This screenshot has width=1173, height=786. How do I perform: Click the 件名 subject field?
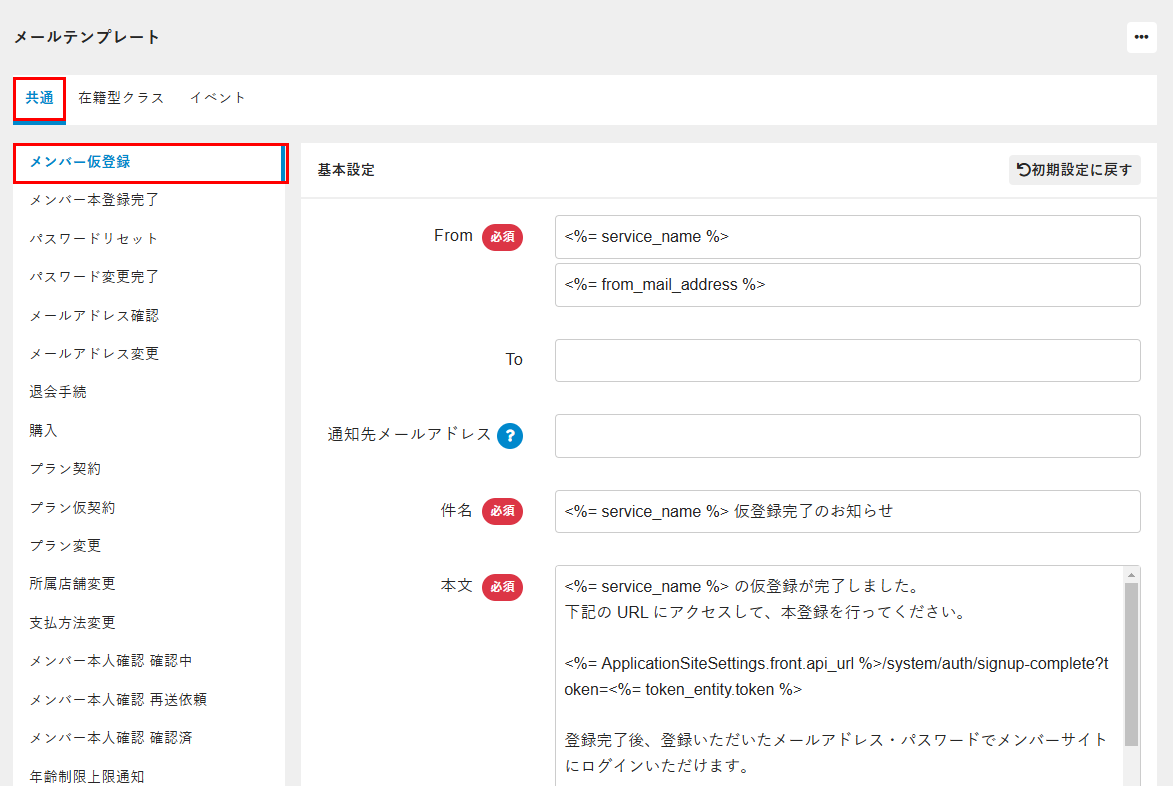pos(847,511)
